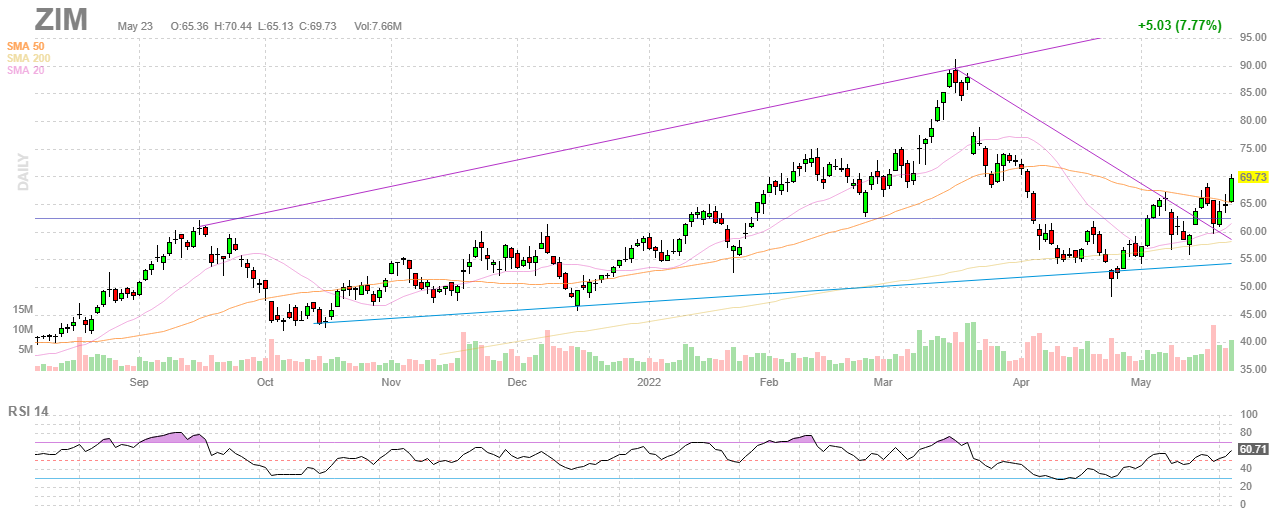Click the +5.03 (7.77%) change text

coord(1179,25)
